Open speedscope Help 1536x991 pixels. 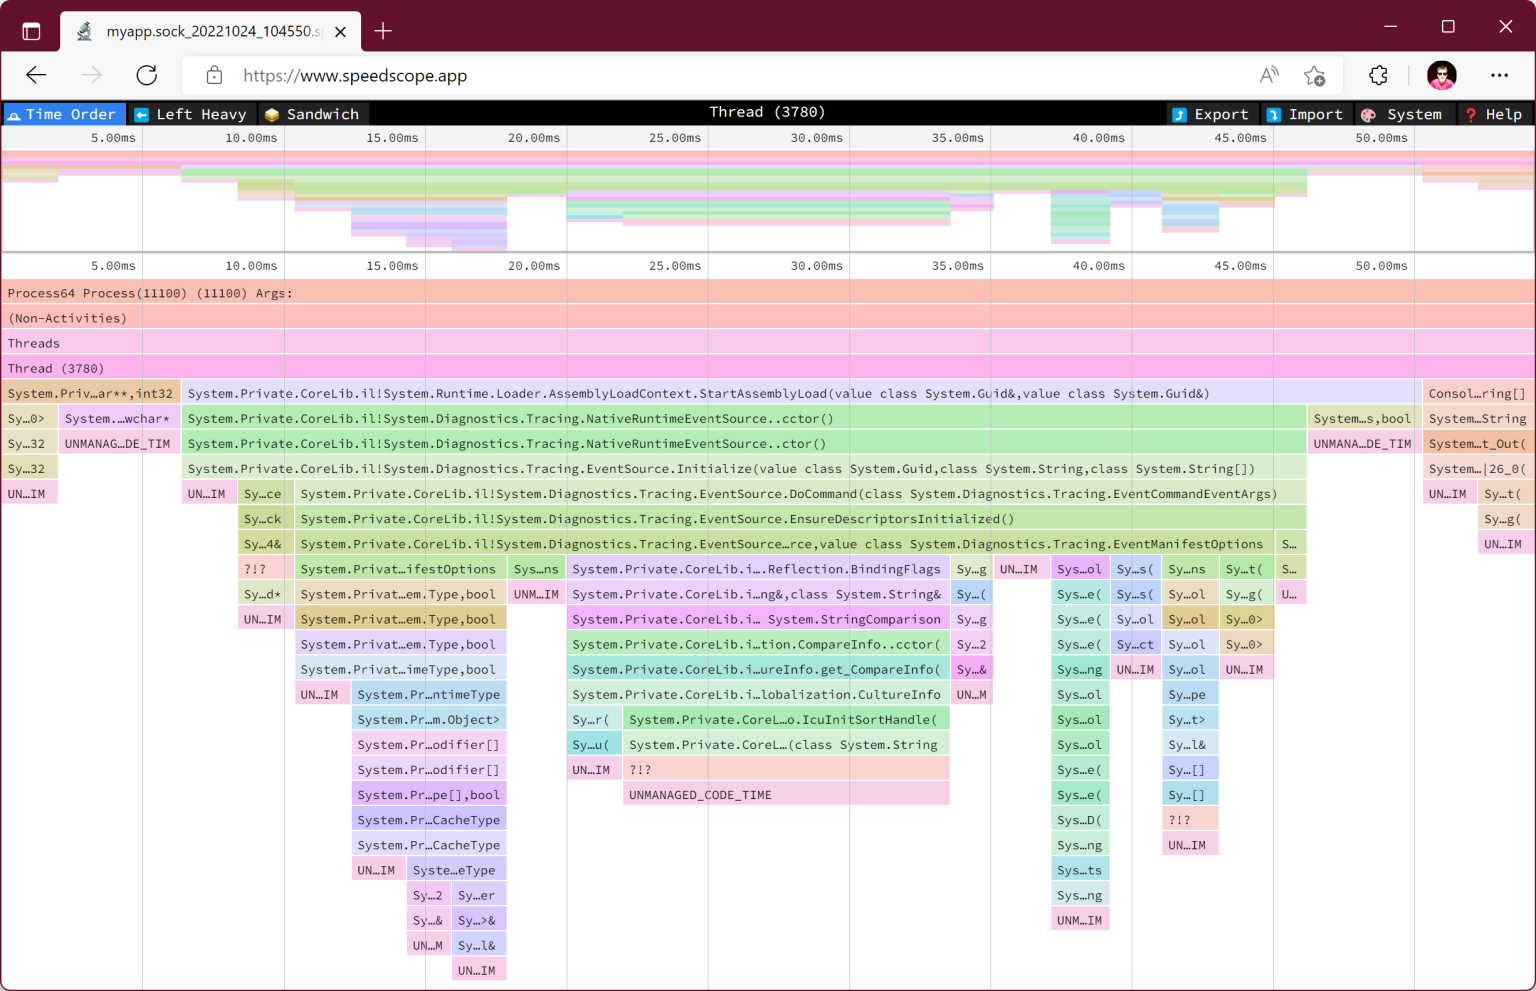pyautogui.click(x=1493, y=114)
